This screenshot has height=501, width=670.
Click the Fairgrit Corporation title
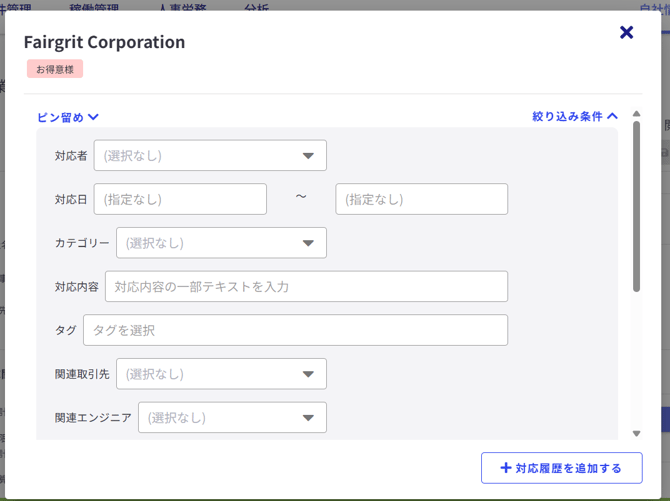pos(104,42)
